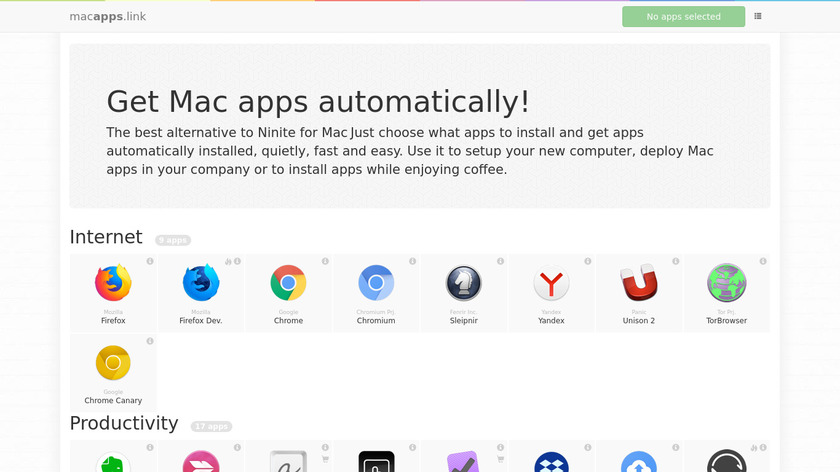Image resolution: width=840 pixels, height=472 pixels.
Task: Select the blue cloud upload app icon
Action: [639, 462]
